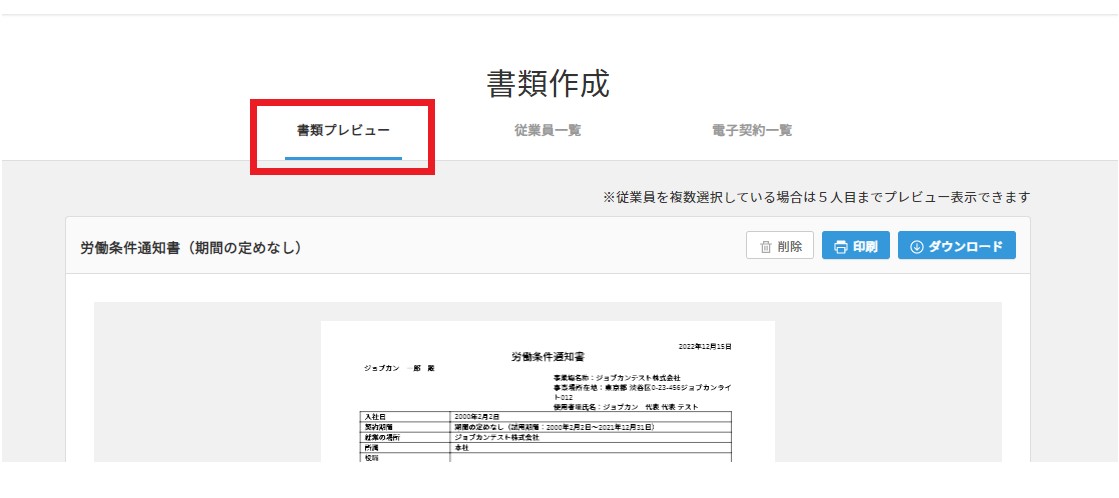Click the printer icon beside 印刷

(841, 246)
